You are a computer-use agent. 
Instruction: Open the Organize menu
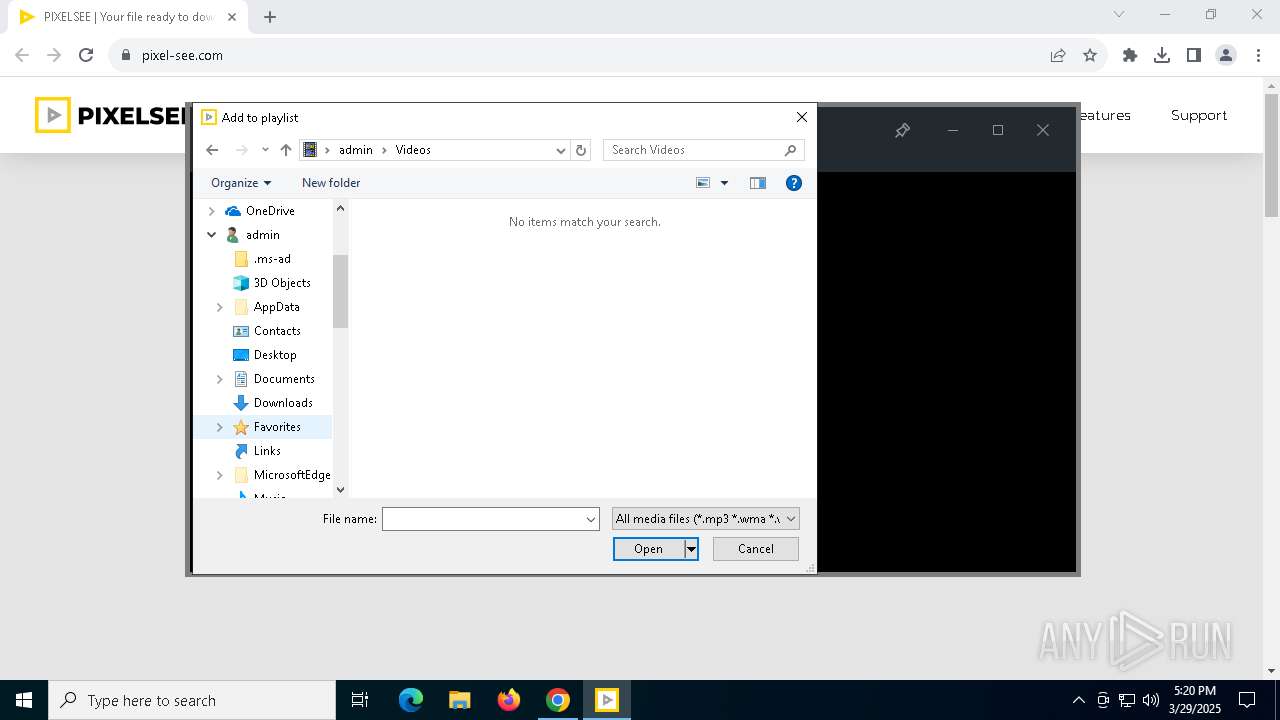[x=241, y=183]
